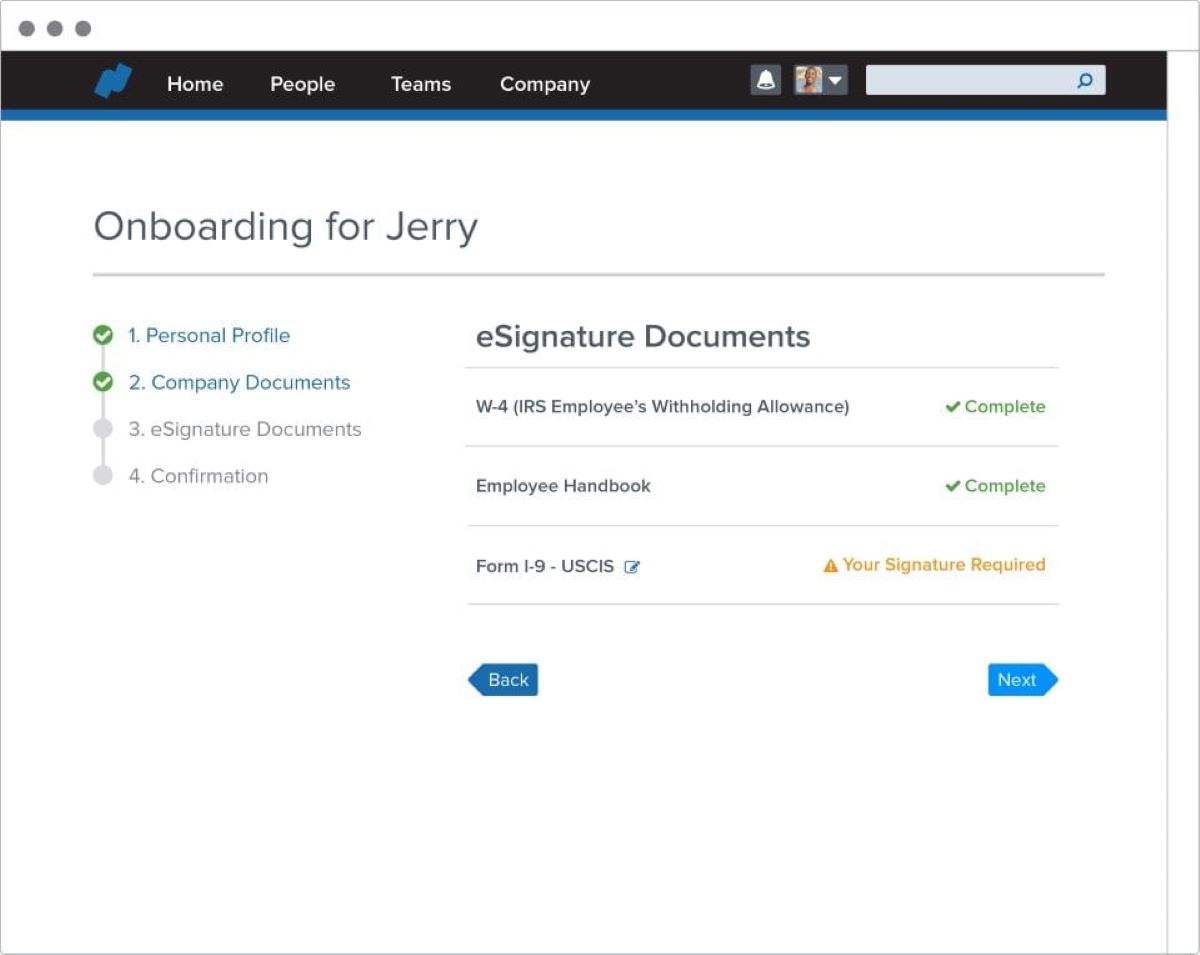The height and width of the screenshot is (955, 1200).
Task: Select the eSignature Documents step indicator
Action: click(x=103, y=428)
